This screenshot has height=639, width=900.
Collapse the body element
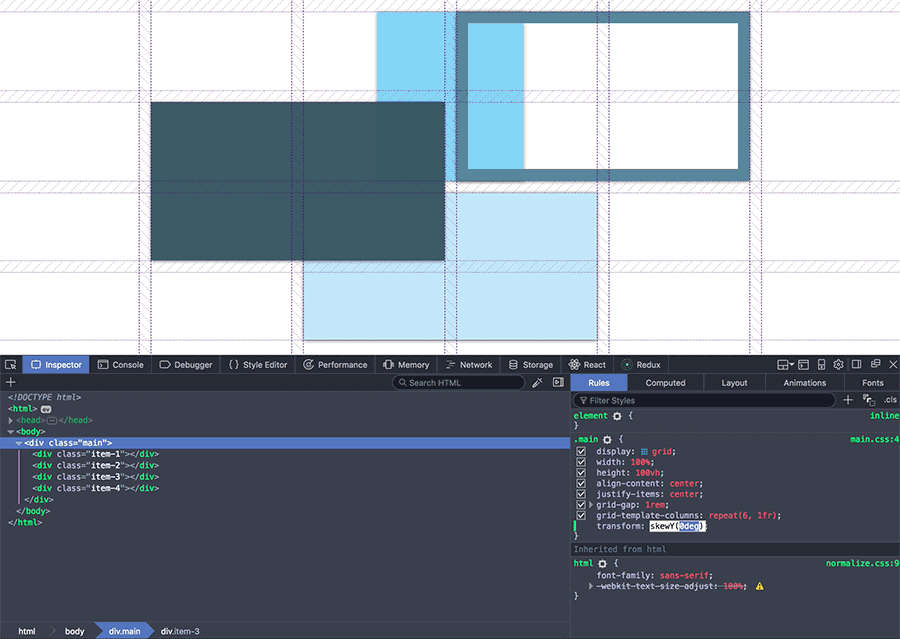click(11, 432)
